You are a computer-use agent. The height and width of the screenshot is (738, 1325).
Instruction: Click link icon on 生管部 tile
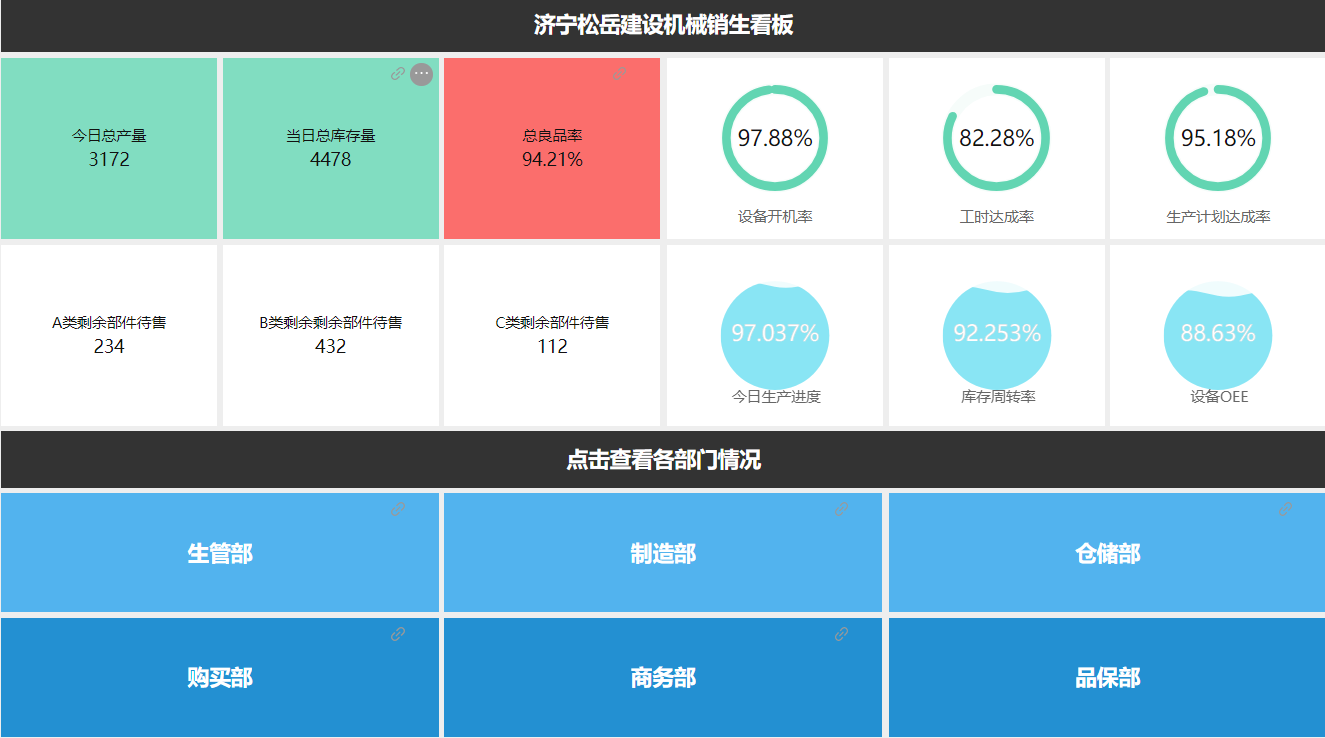pyautogui.click(x=398, y=509)
